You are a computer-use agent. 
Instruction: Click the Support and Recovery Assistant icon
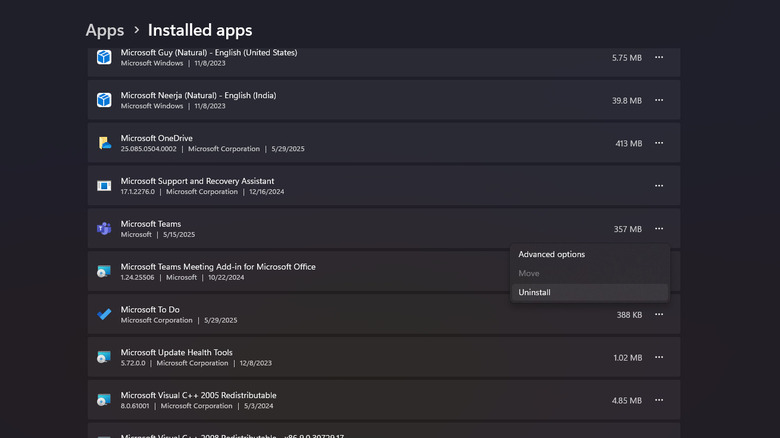click(104, 186)
